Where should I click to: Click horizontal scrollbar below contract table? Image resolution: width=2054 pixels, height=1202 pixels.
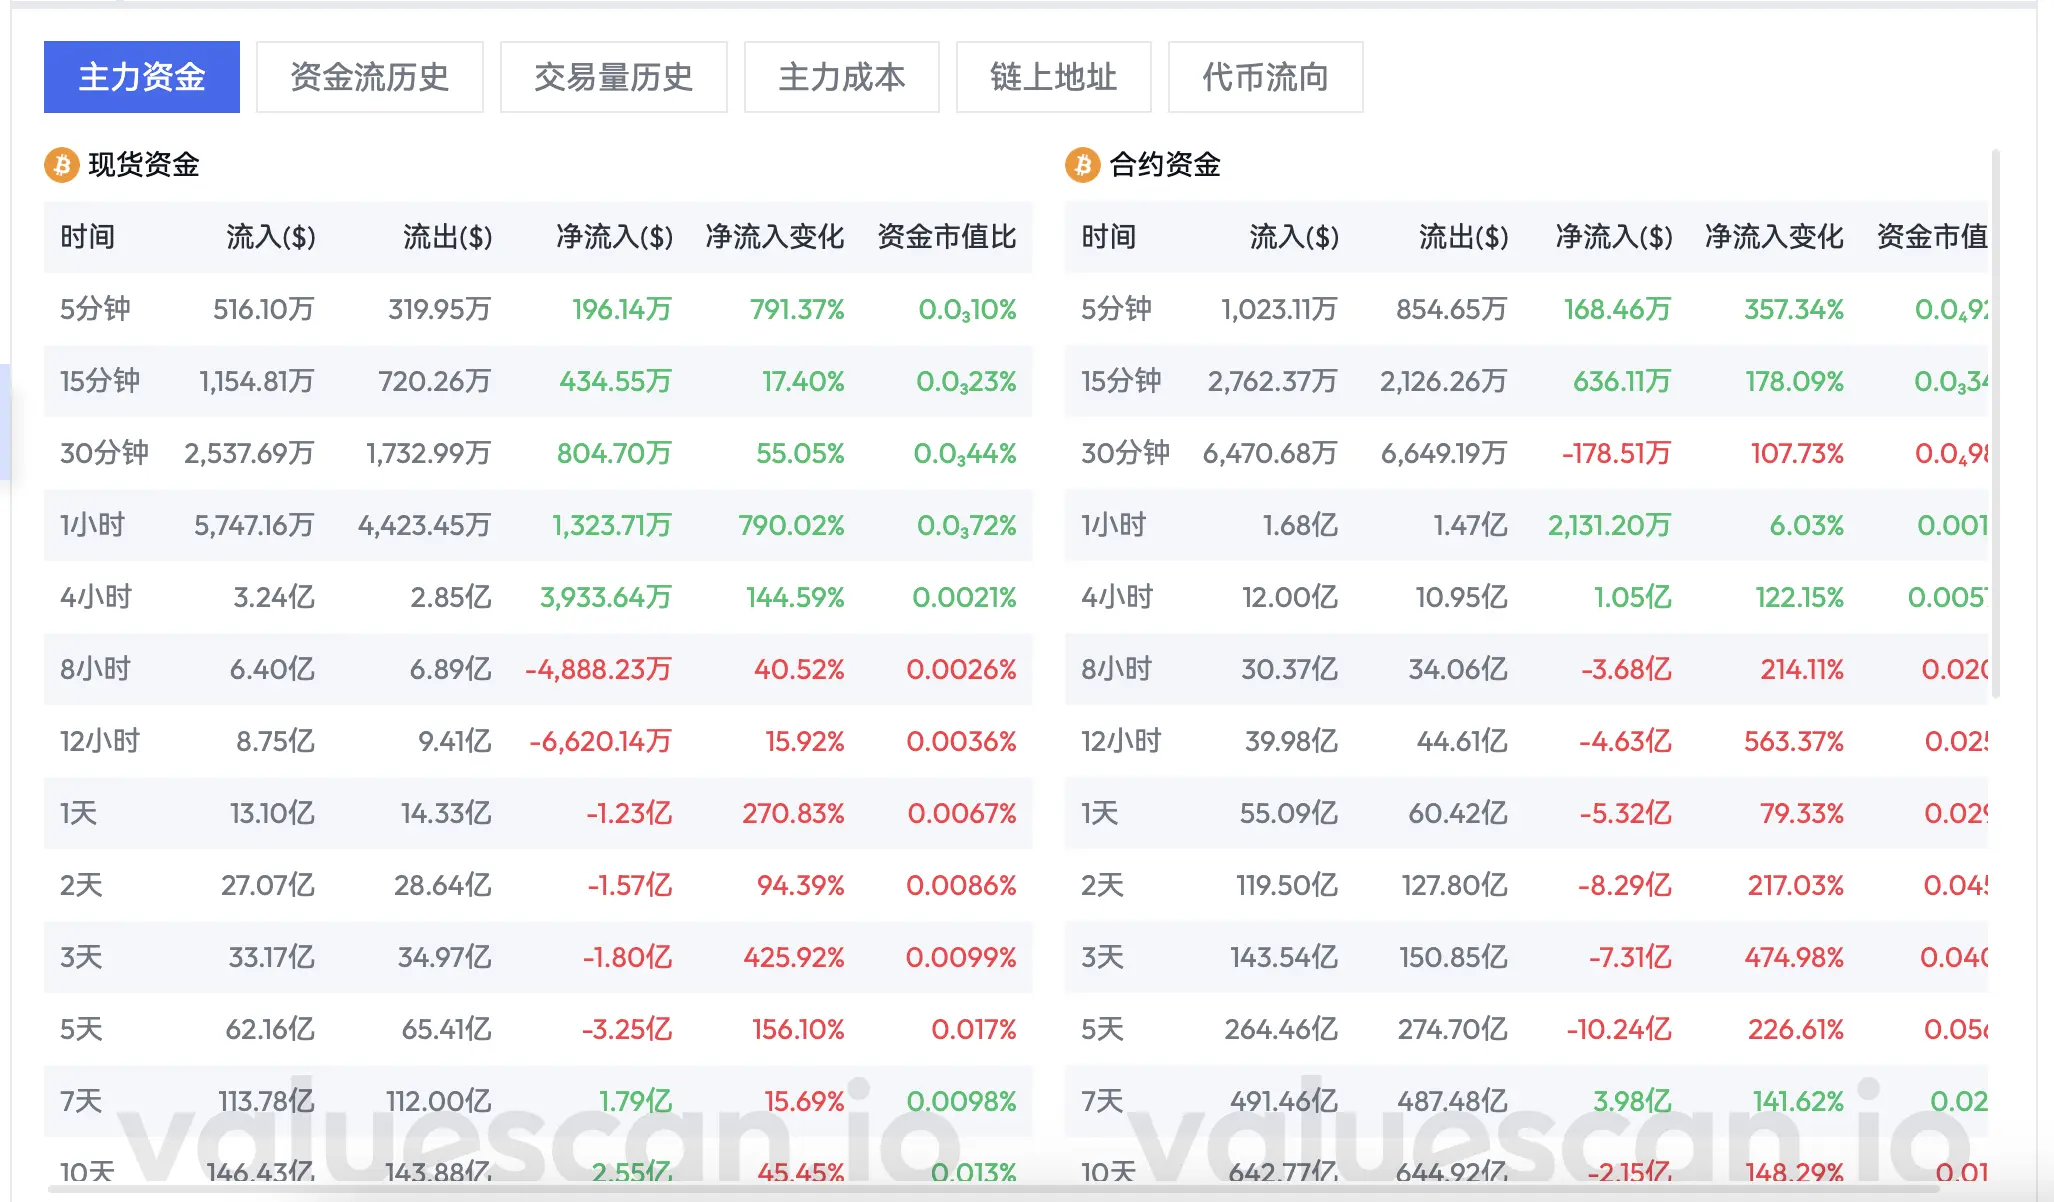click(1500, 1190)
